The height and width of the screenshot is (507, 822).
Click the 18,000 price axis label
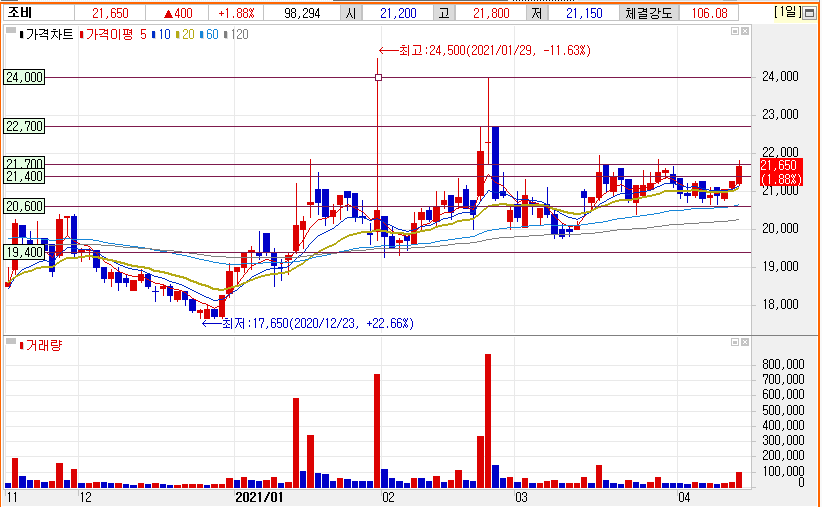(x=780, y=305)
